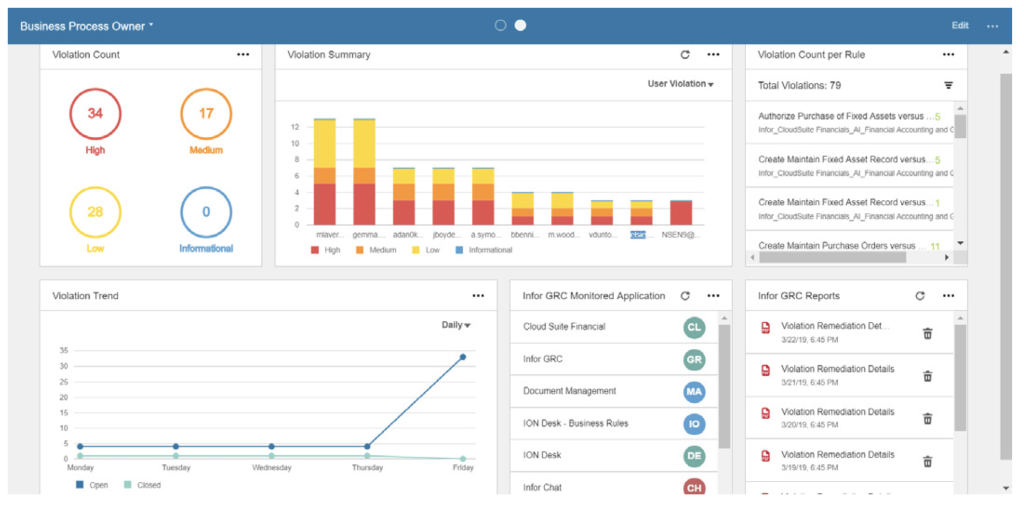1024x508 pixels.
Task: Open Violation Count per Rule options menu
Action: [948, 55]
